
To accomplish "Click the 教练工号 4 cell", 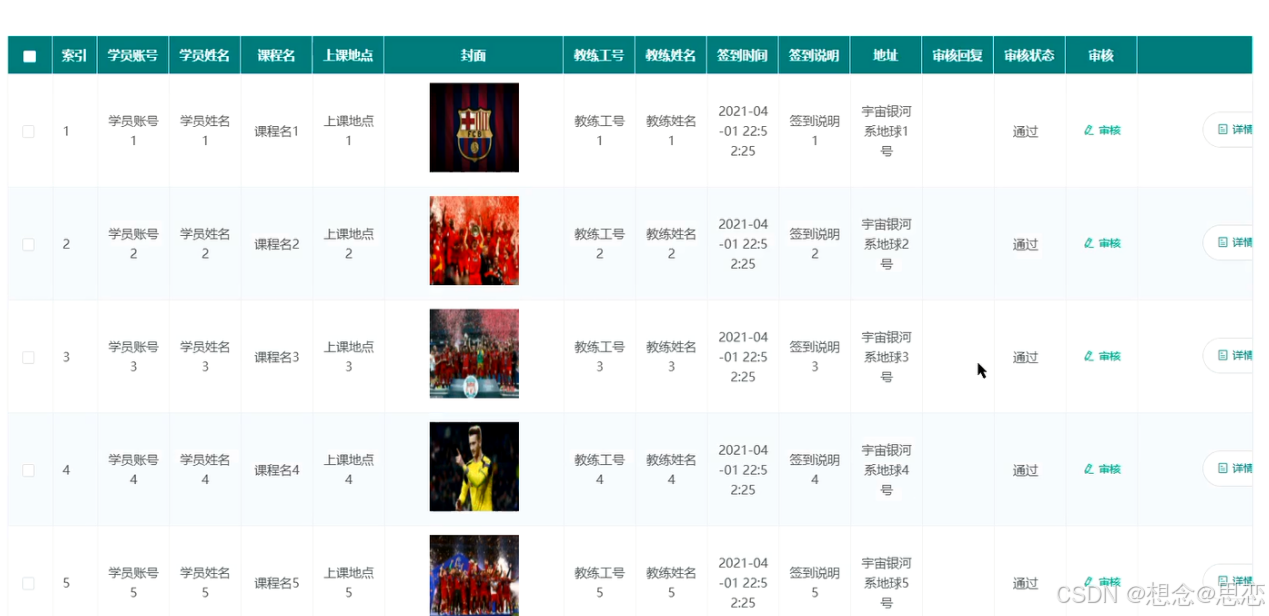I will point(599,470).
